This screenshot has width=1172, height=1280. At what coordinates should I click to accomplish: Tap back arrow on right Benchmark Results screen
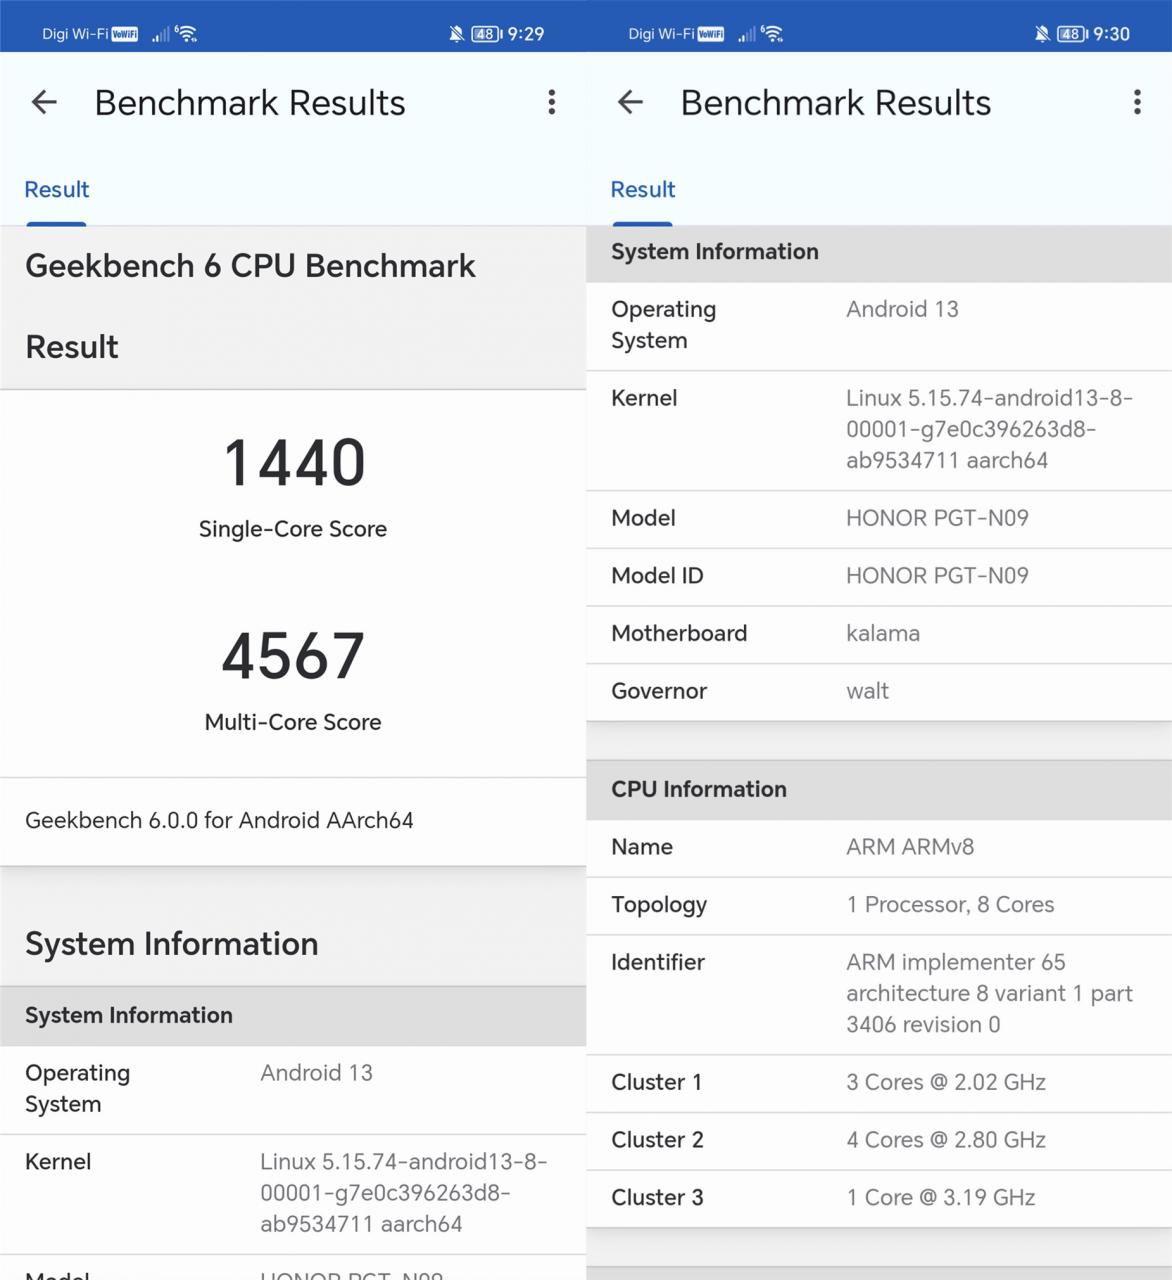click(630, 102)
